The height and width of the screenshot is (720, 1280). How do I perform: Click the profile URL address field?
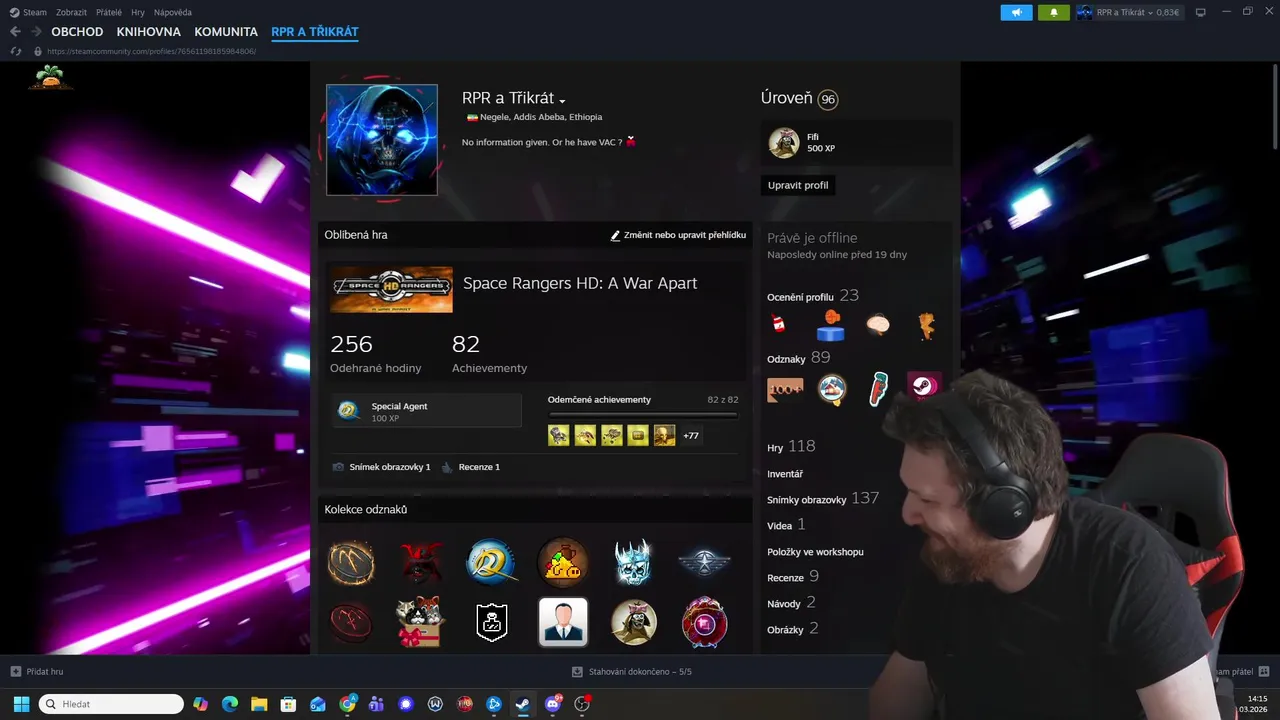coord(152,51)
